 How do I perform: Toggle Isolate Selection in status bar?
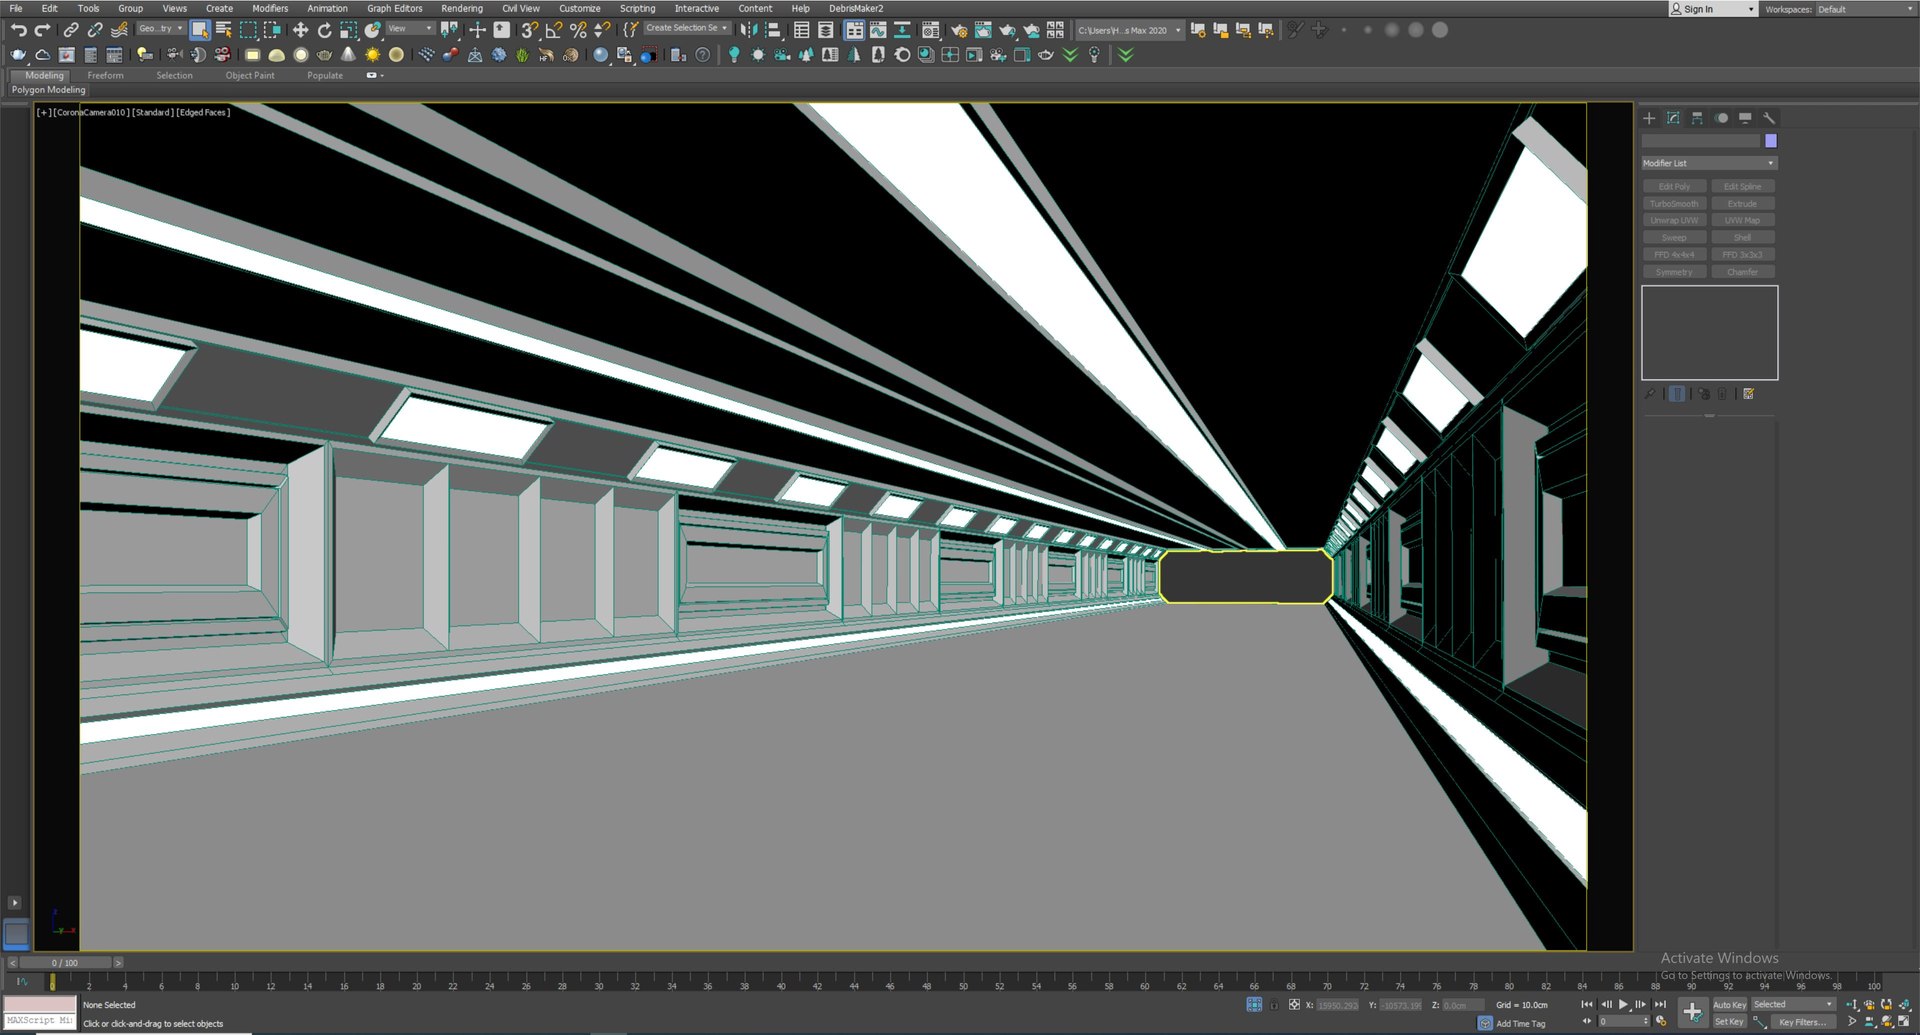[1254, 1005]
